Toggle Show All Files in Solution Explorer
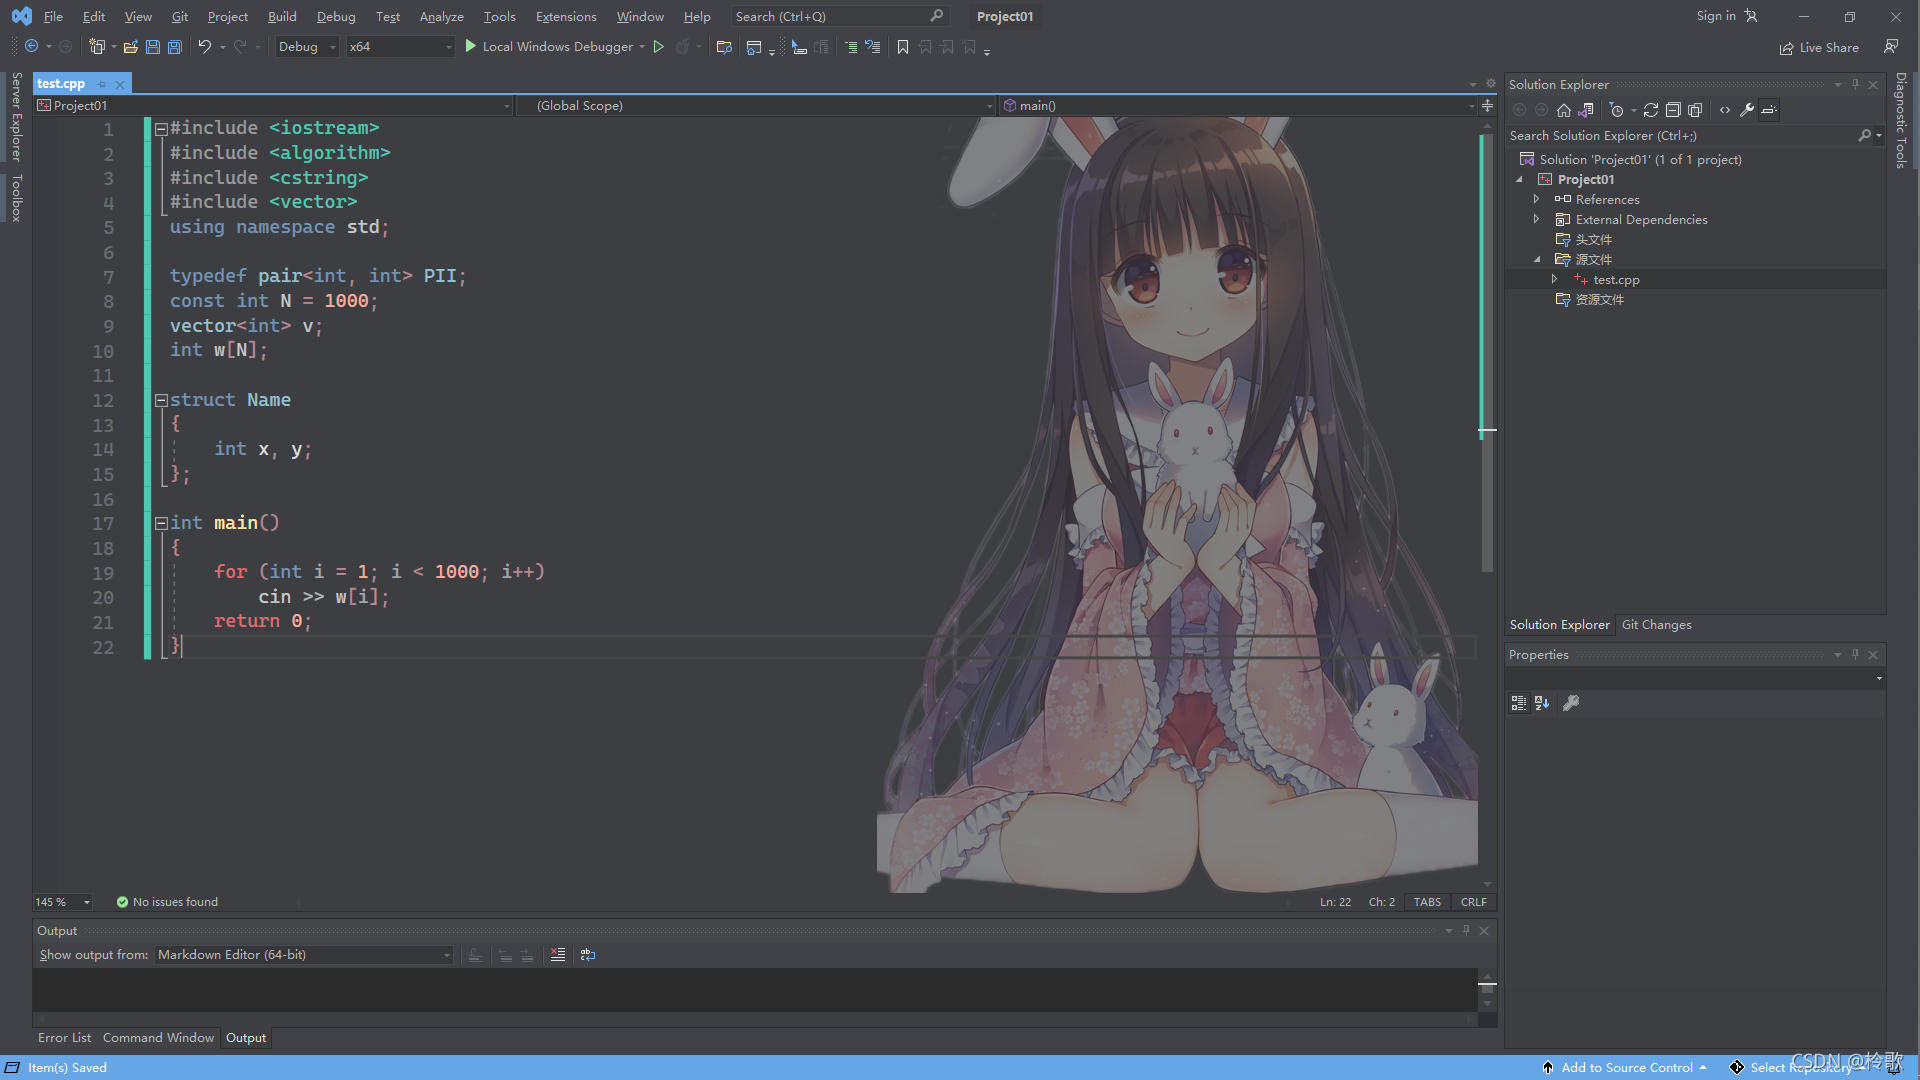The height and width of the screenshot is (1080, 1920). click(1695, 110)
